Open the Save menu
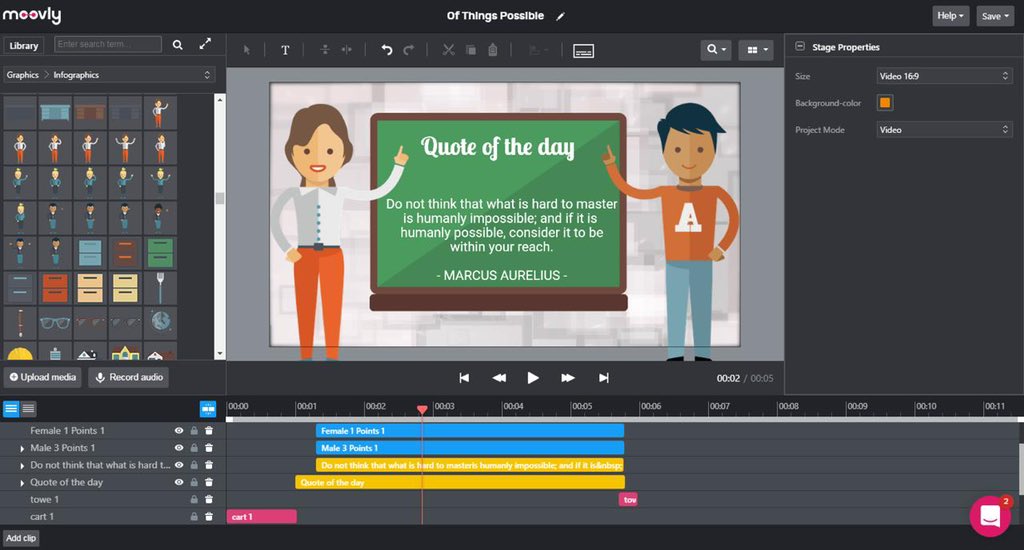This screenshot has width=1024, height=550. coord(995,16)
